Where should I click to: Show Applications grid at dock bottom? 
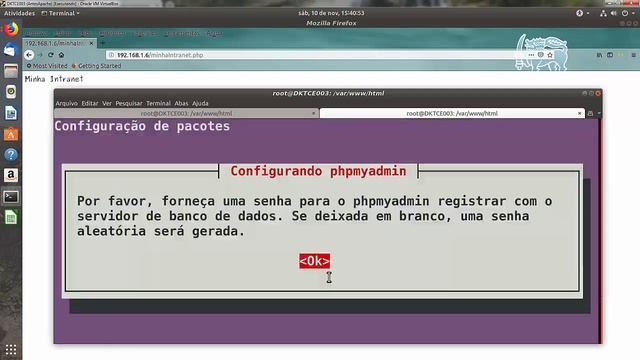11,350
